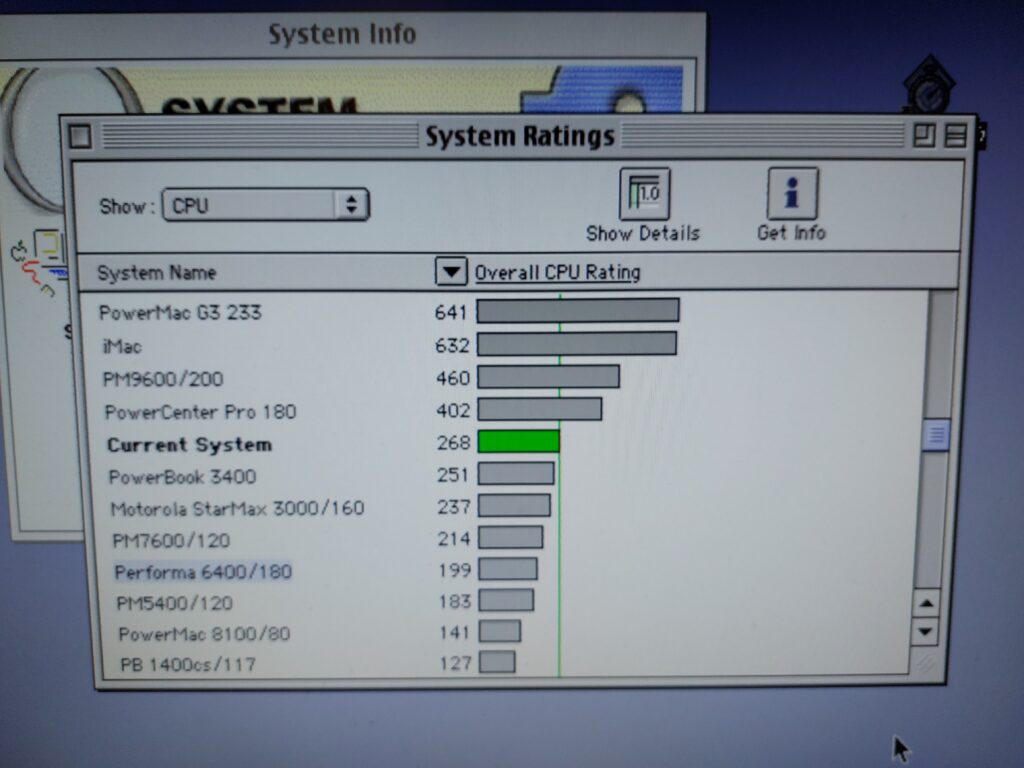Click the green Current System rating bar
This screenshot has width=1024, height=768.
click(519, 441)
